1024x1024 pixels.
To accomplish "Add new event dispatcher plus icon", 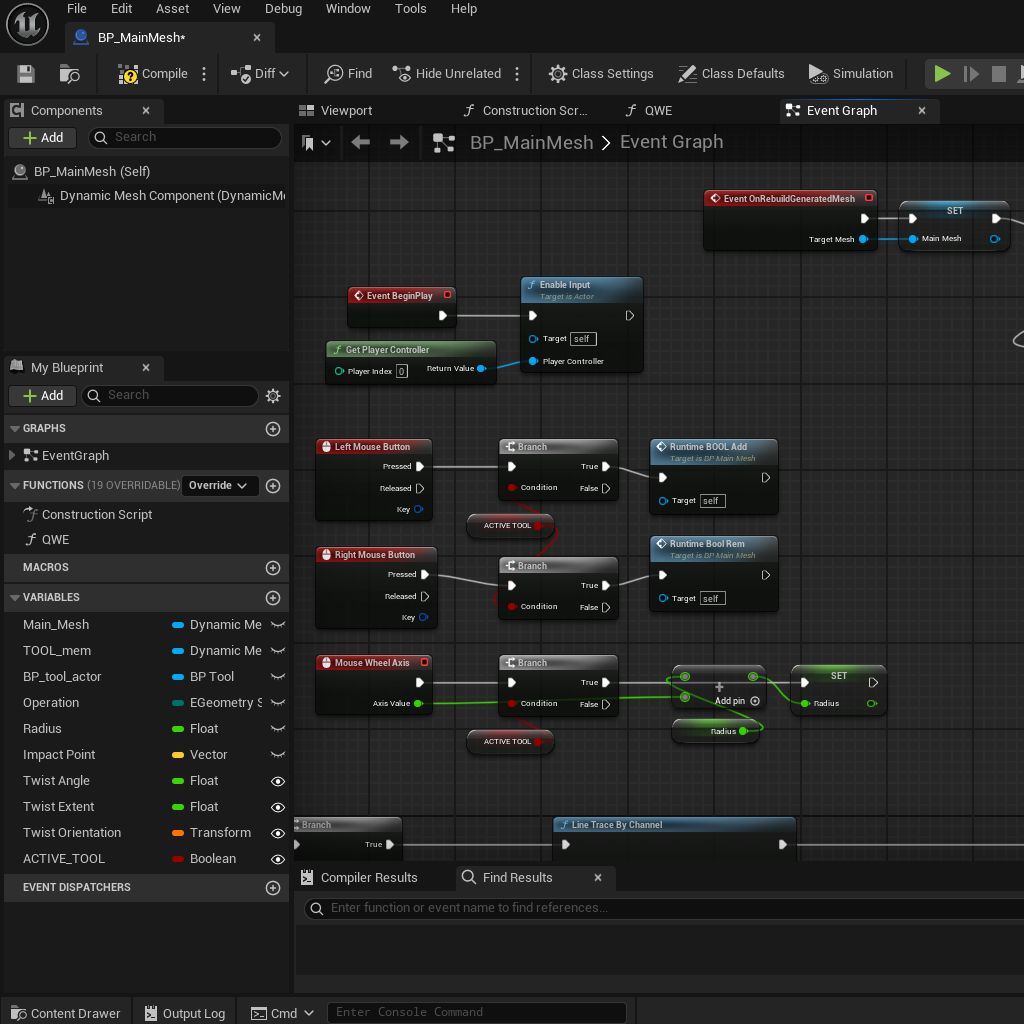I will [x=272, y=888].
